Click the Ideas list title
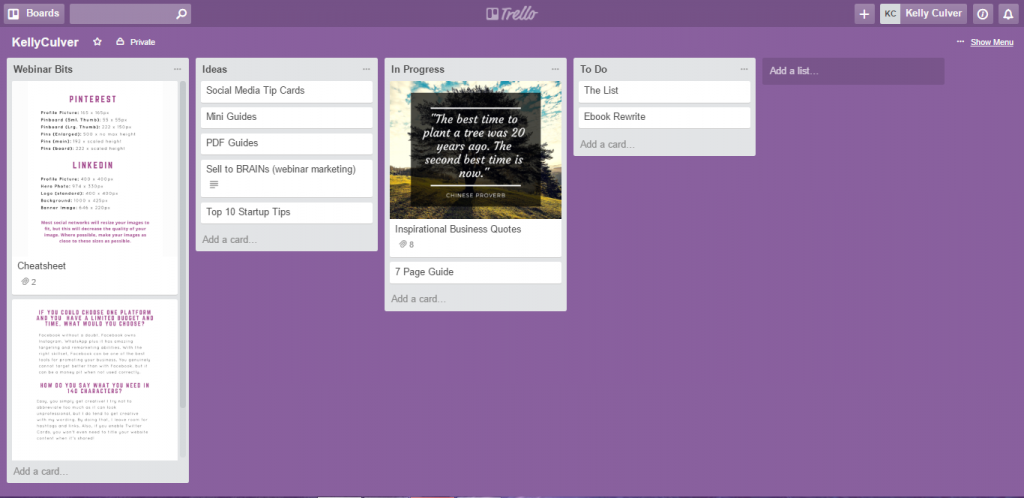 coord(215,69)
